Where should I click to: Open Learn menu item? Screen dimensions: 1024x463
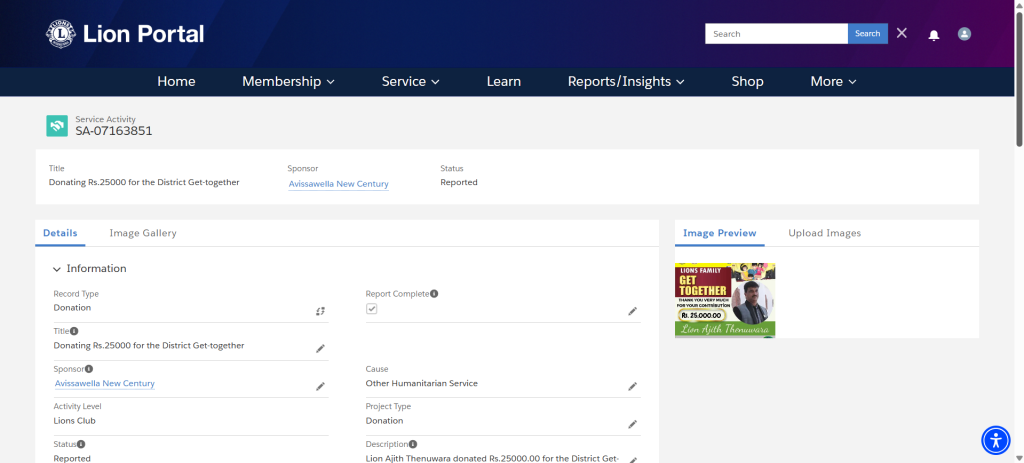click(x=504, y=82)
